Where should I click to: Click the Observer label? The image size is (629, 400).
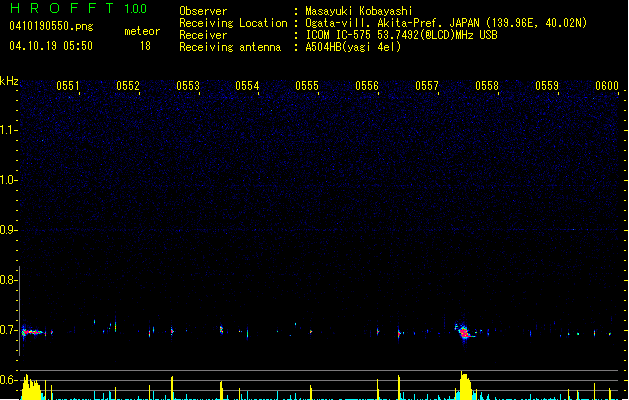click(203, 11)
